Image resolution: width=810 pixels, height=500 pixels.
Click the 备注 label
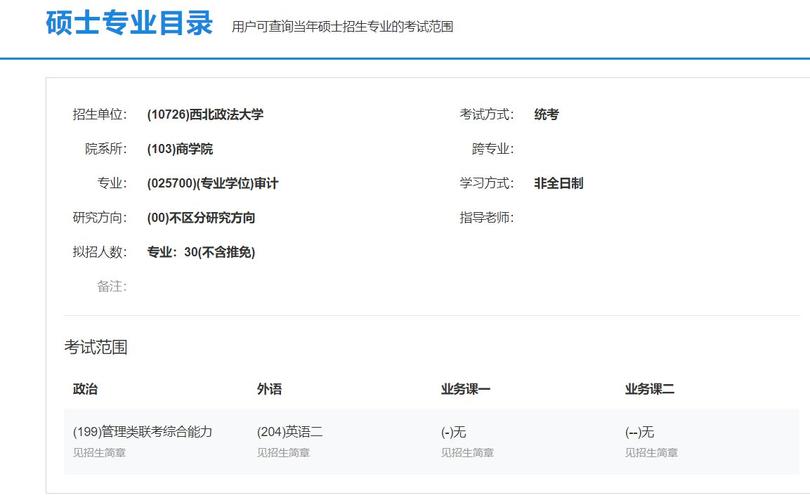112,286
